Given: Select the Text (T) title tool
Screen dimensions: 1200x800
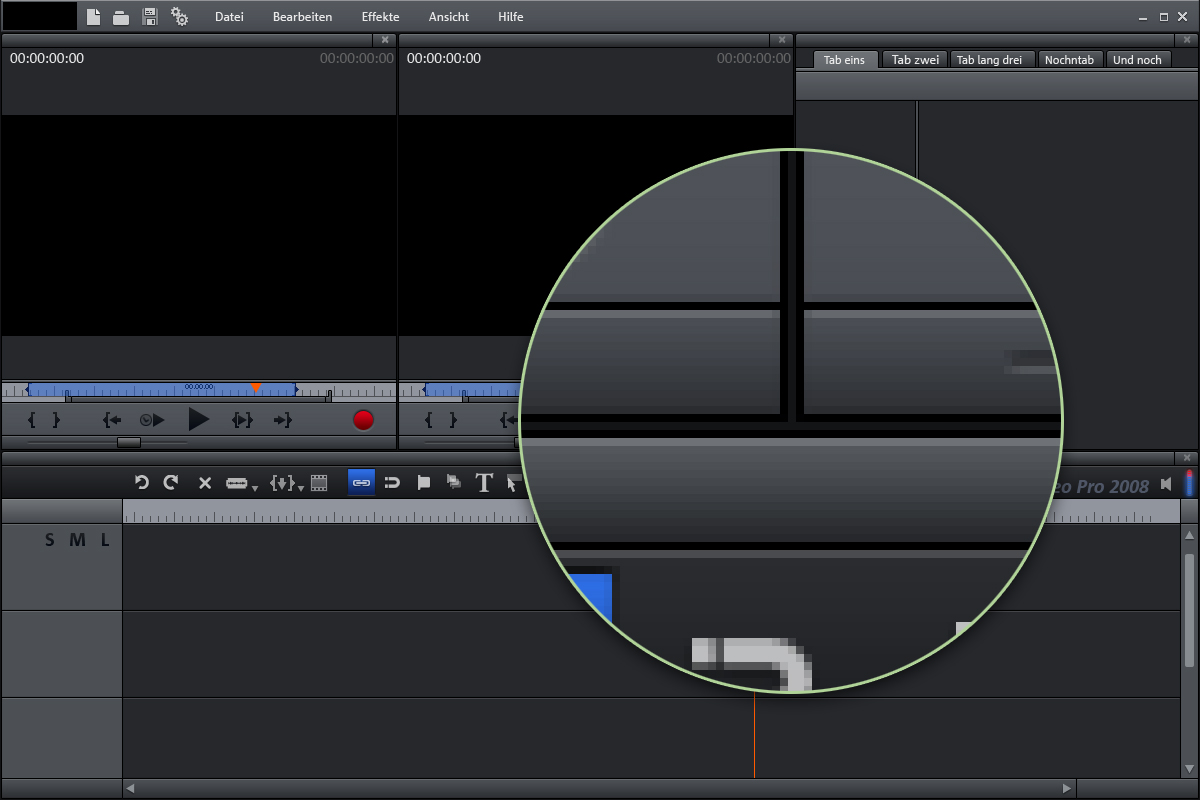Looking at the screenshot, I should [484, 483].
